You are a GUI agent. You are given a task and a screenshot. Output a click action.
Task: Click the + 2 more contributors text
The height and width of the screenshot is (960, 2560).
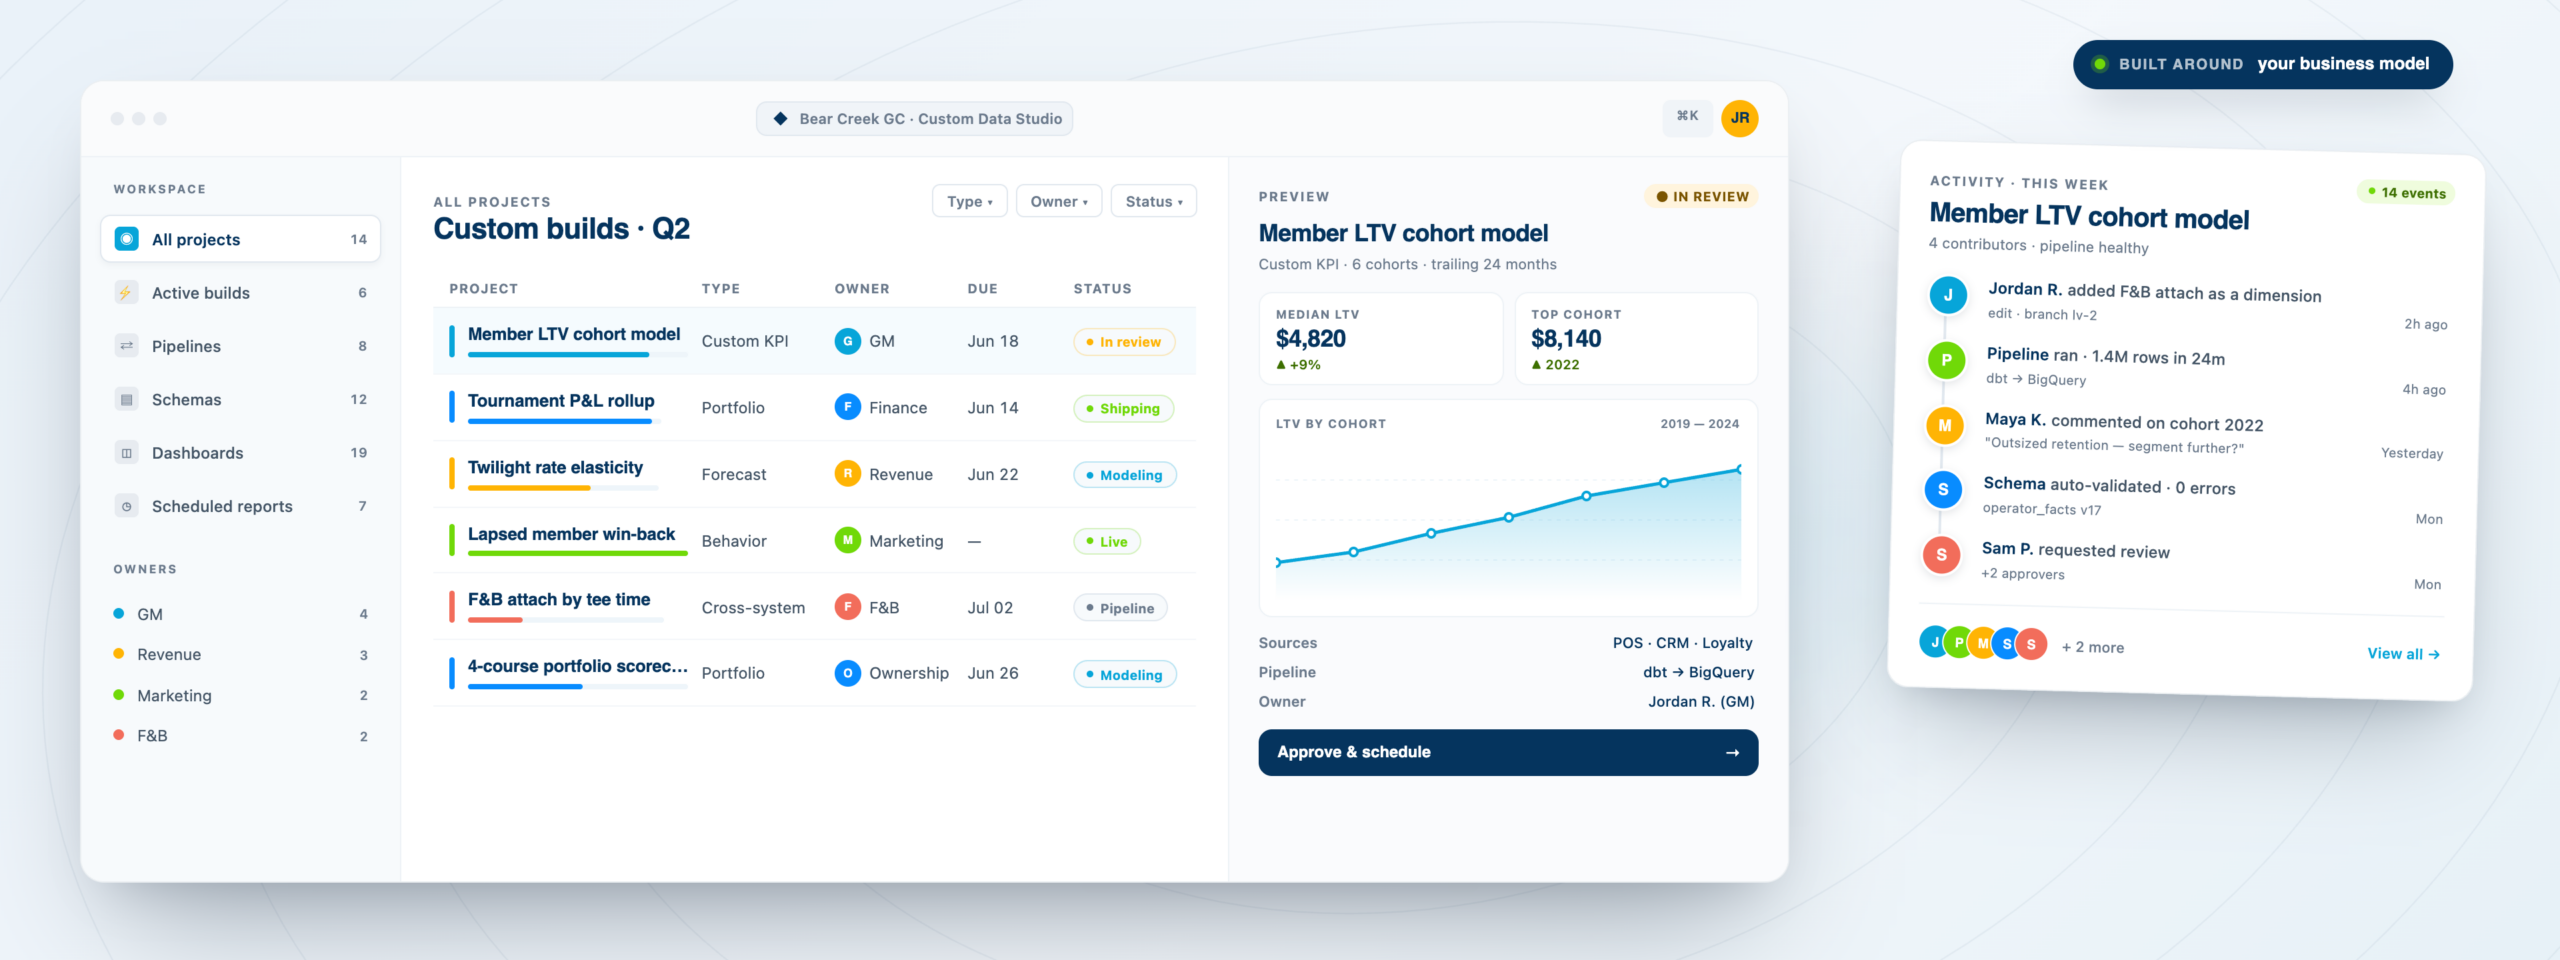2092,647
